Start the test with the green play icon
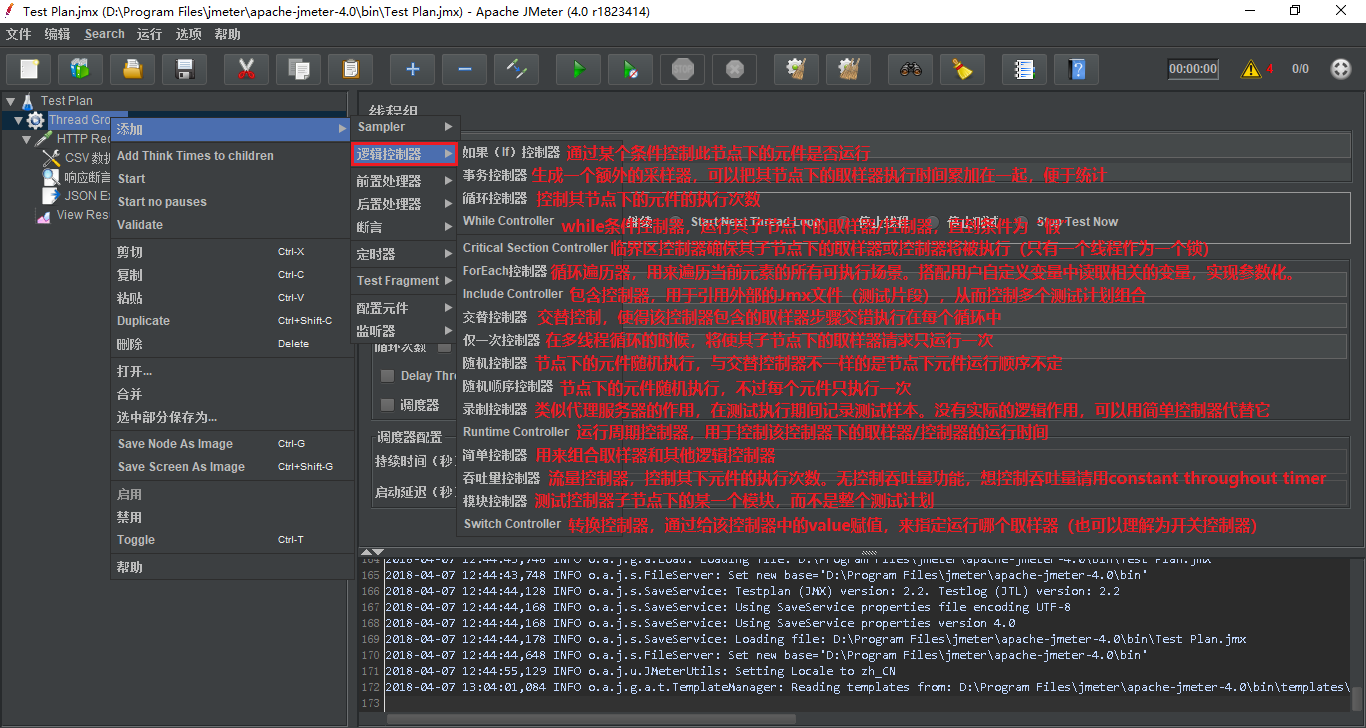The height and width of the screenshot is (728, 1366). (x=578, y=69)
